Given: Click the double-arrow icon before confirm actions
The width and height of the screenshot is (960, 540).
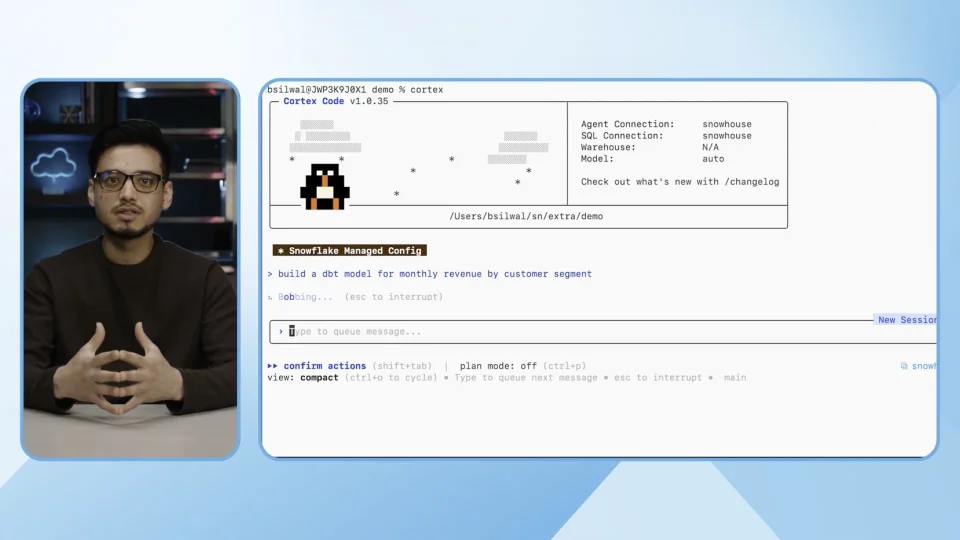Looking at the screenshot, I should [272, 366].
